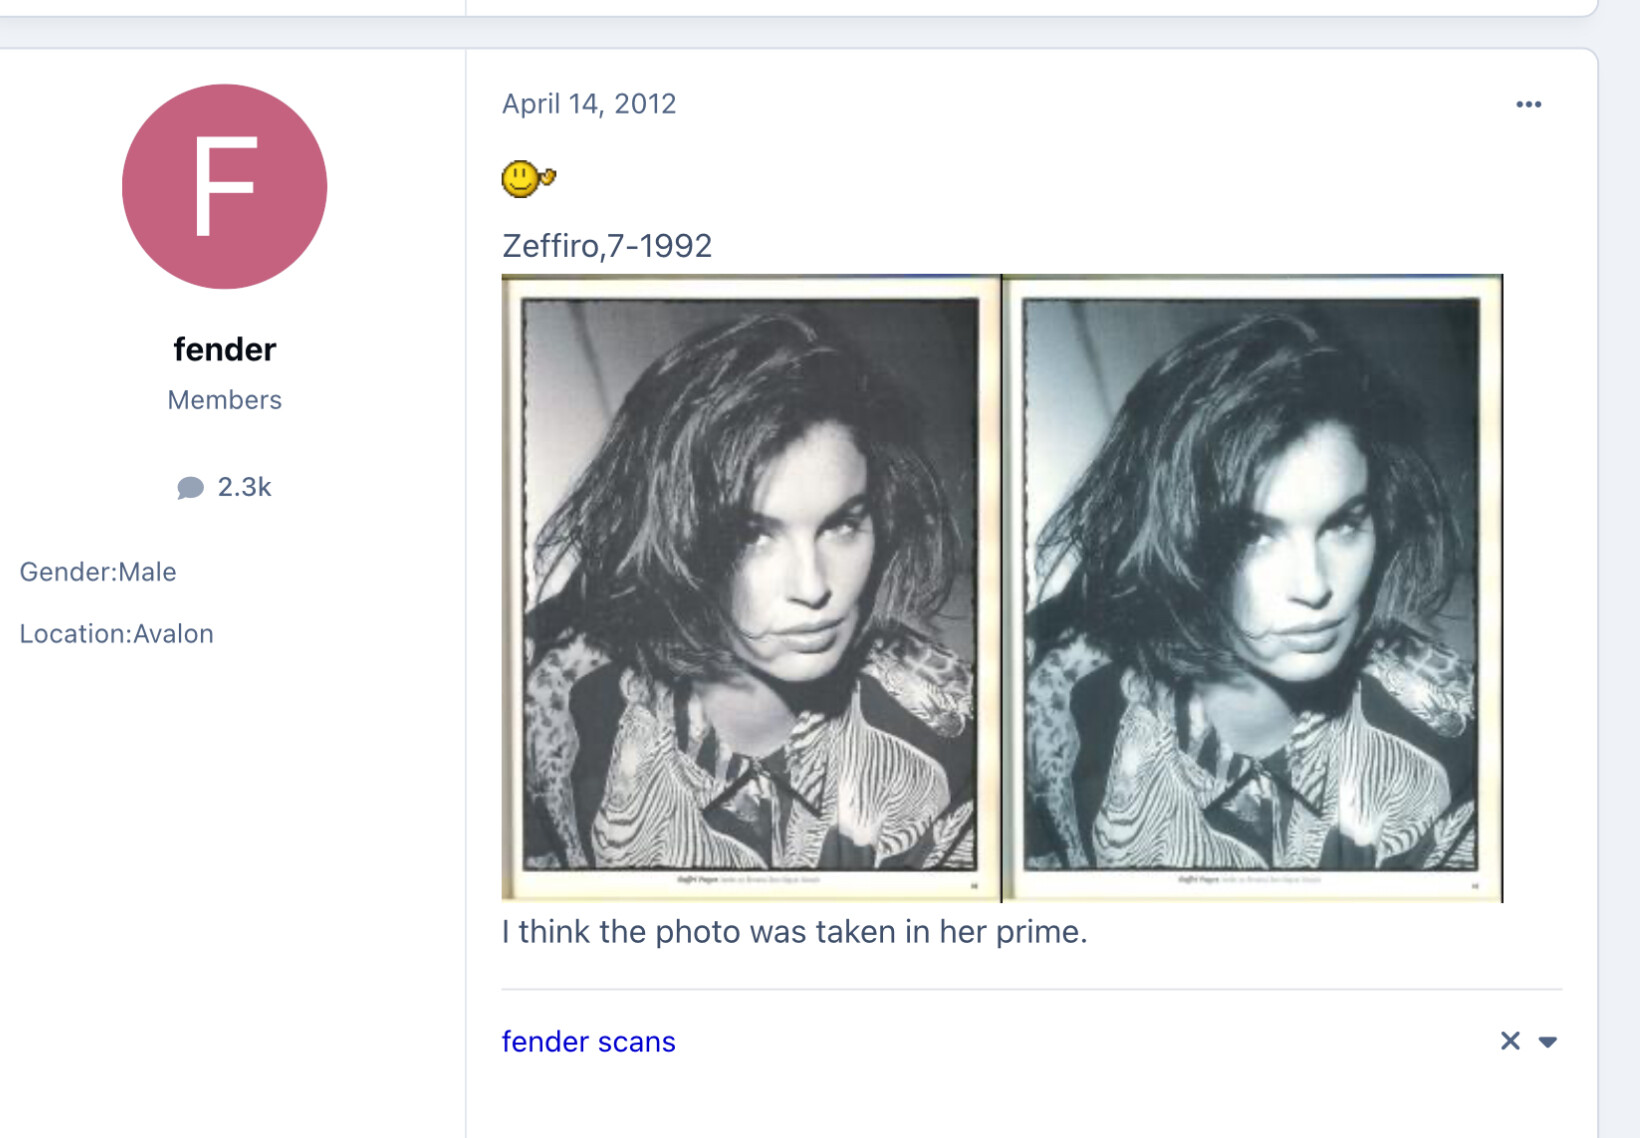Click the Gender:Male profile field

tap(98, 572)
